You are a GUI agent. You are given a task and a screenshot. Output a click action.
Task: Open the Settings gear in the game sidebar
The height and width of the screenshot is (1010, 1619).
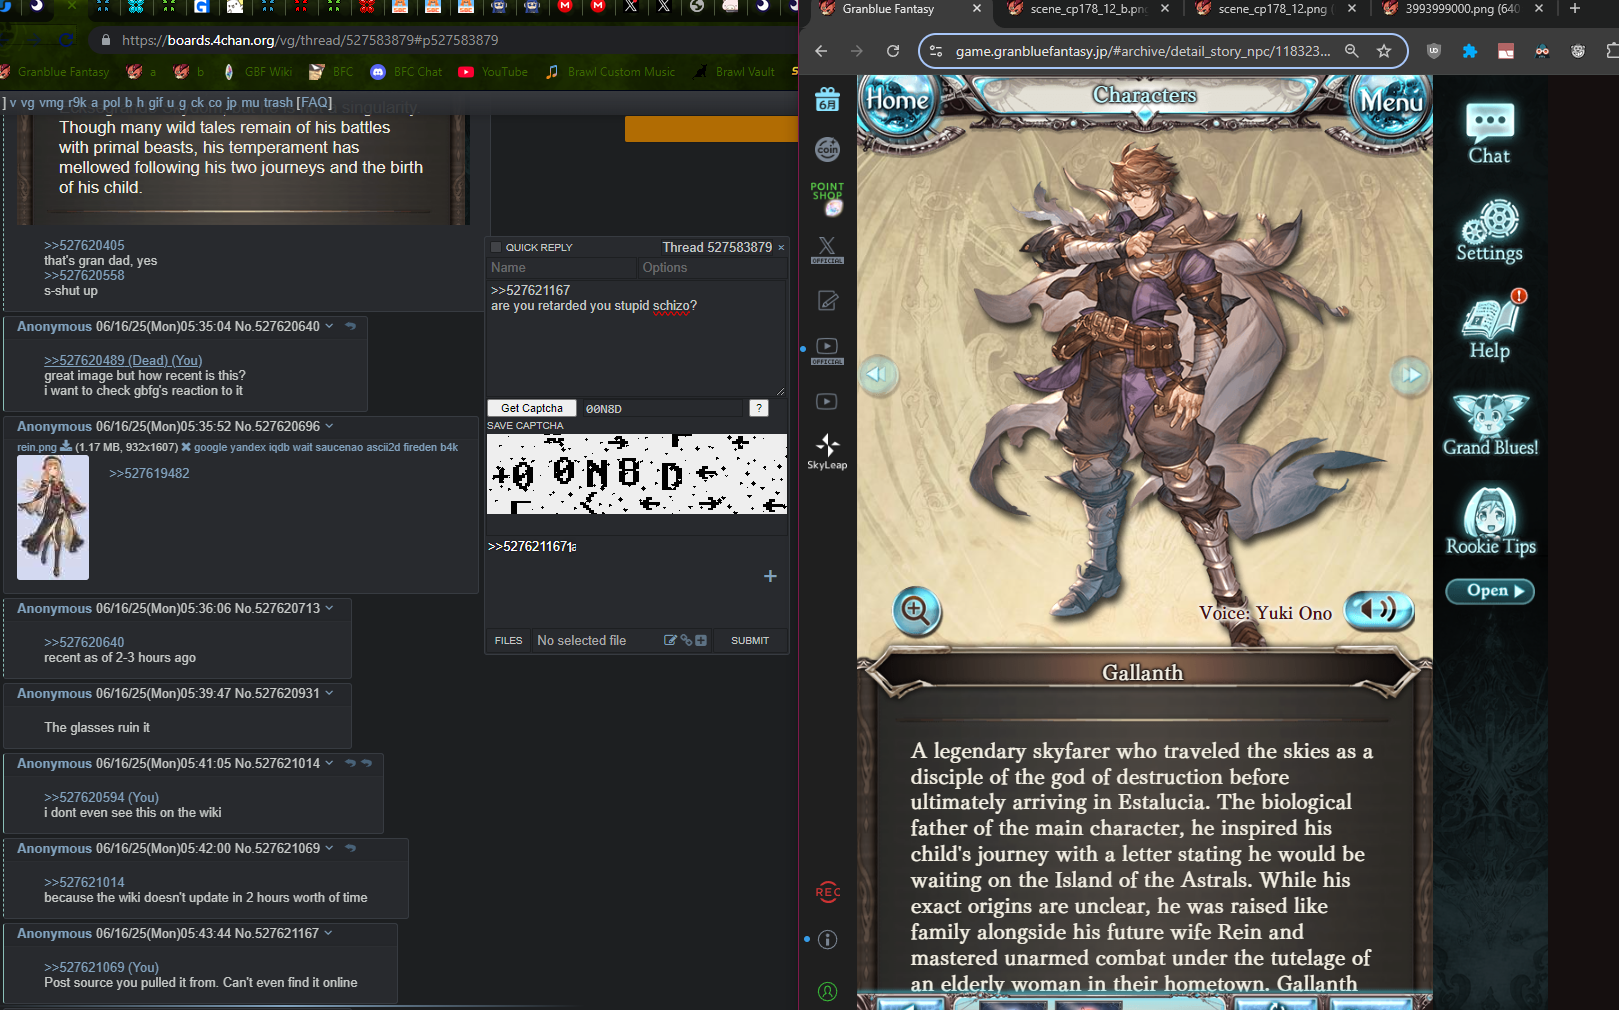pyautogui.click(x=1489, y=231)
